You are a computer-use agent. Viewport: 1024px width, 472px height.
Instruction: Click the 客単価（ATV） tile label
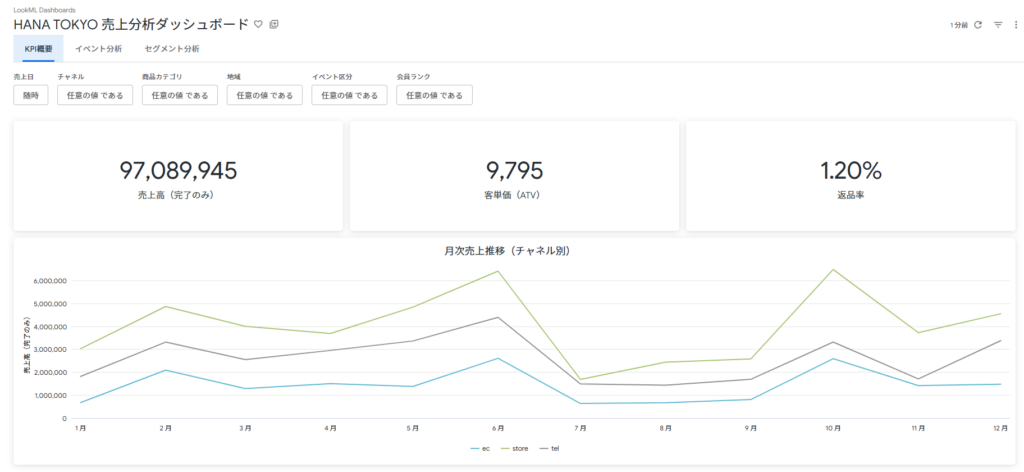[x=515, y=195]
